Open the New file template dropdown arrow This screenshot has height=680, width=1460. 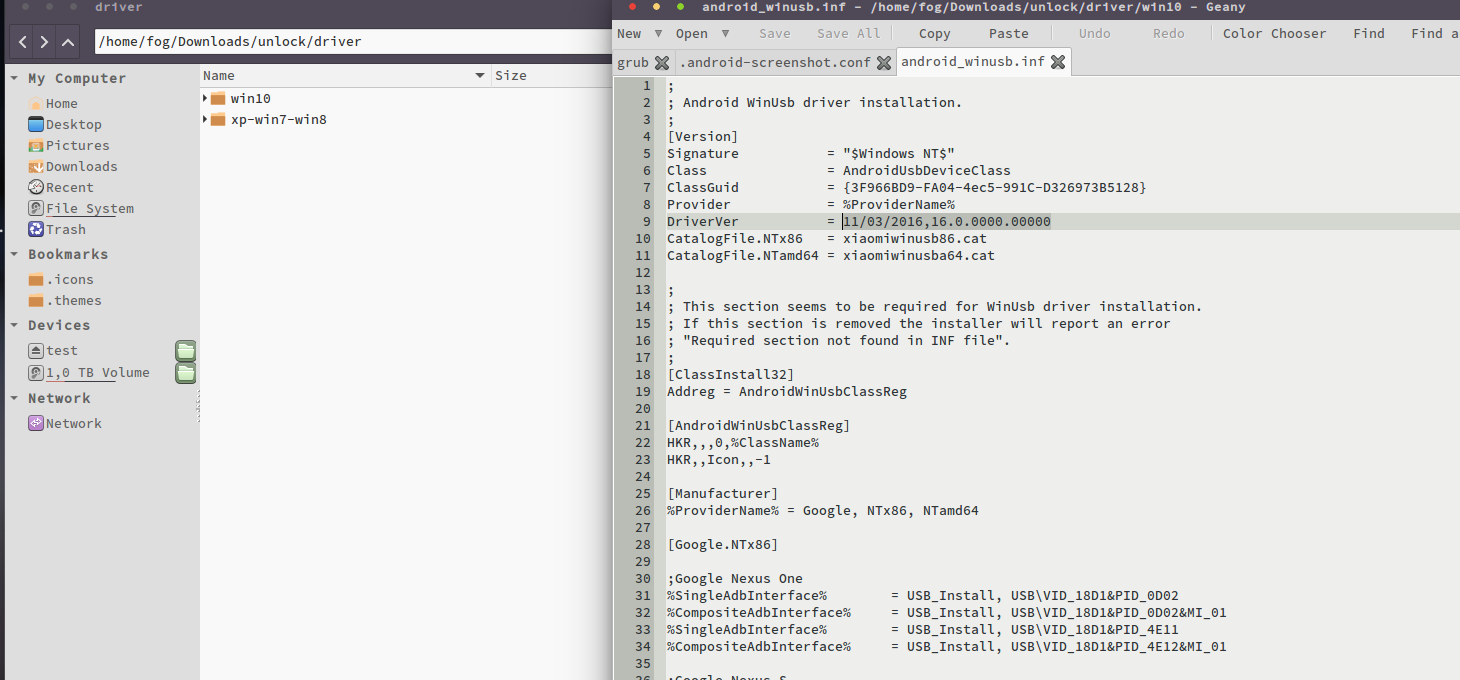tap(657, 33)
